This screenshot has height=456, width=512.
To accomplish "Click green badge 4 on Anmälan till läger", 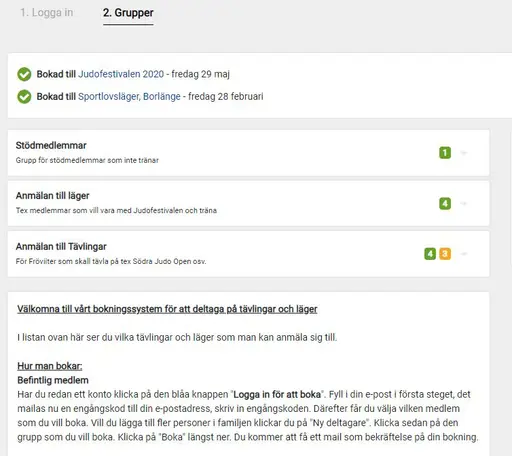I will coord(445,203).
